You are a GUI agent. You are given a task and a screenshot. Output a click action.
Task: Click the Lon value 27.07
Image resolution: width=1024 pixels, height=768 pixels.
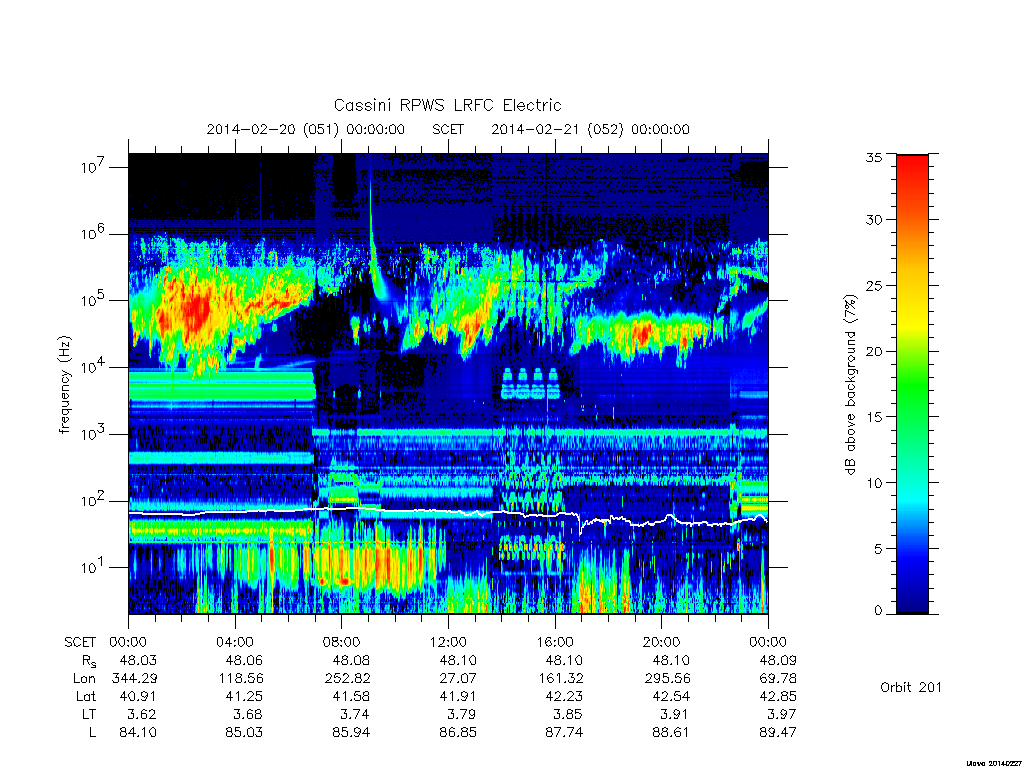pos(458,678)
